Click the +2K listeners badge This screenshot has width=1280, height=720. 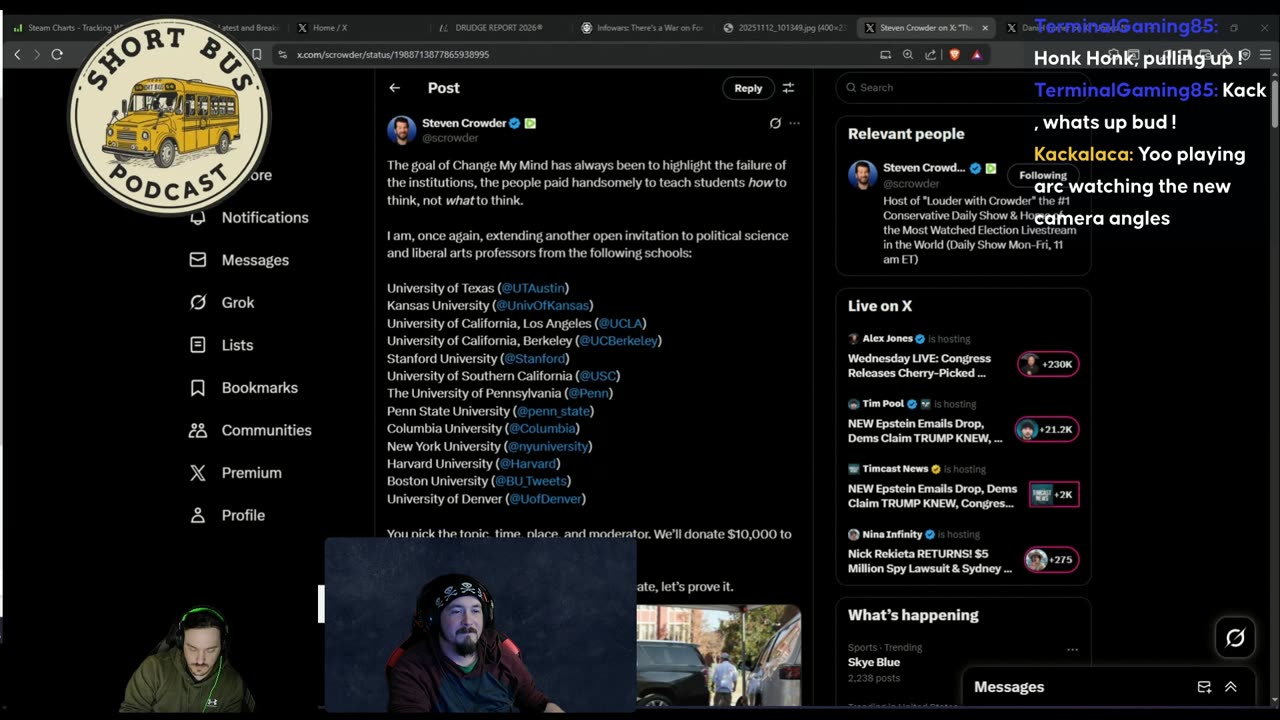[x=1054, y=494]
